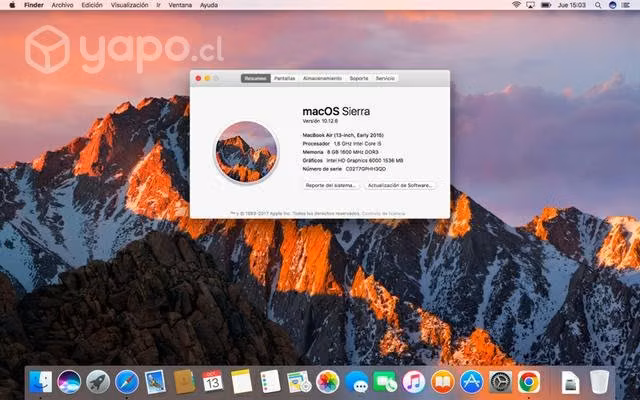Open Mail stamp icon in Dock
The image size is (640, 400).
[156, 382]
